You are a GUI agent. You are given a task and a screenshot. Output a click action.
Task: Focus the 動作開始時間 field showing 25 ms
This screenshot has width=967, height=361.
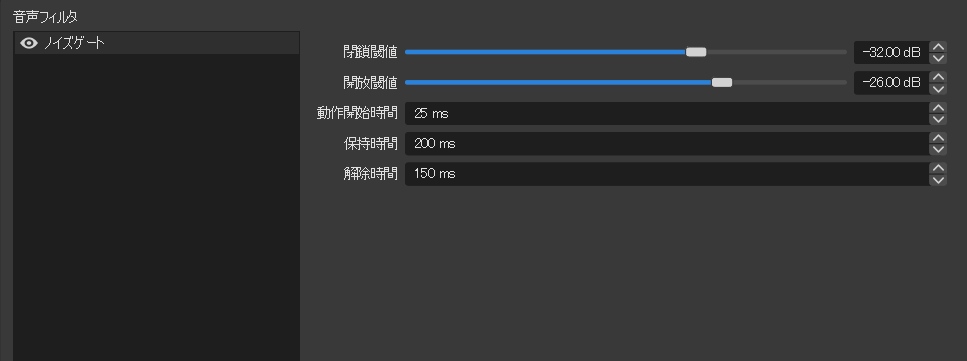point(667,114)
